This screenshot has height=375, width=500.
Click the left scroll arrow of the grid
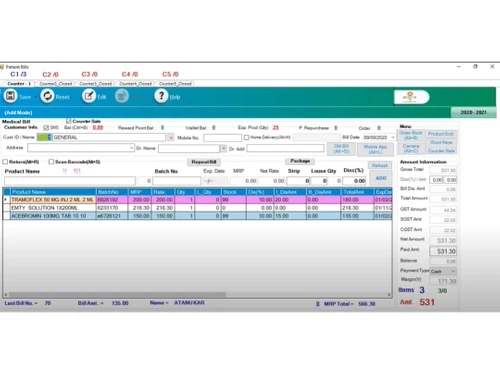point(6,295)
